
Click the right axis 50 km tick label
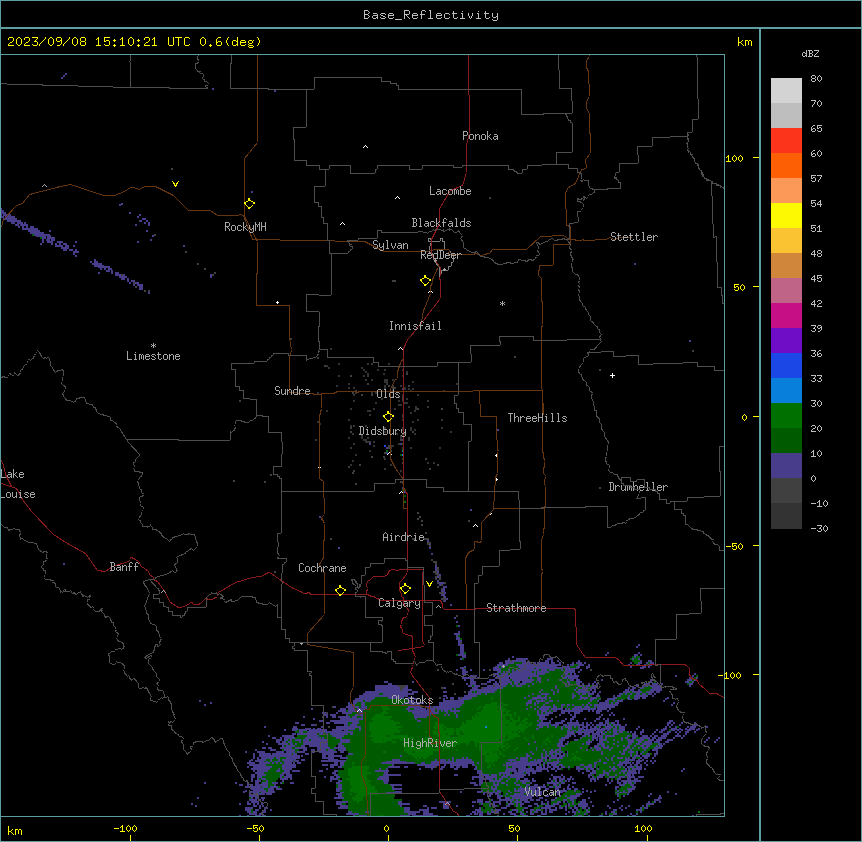click(x=739, y=287)
